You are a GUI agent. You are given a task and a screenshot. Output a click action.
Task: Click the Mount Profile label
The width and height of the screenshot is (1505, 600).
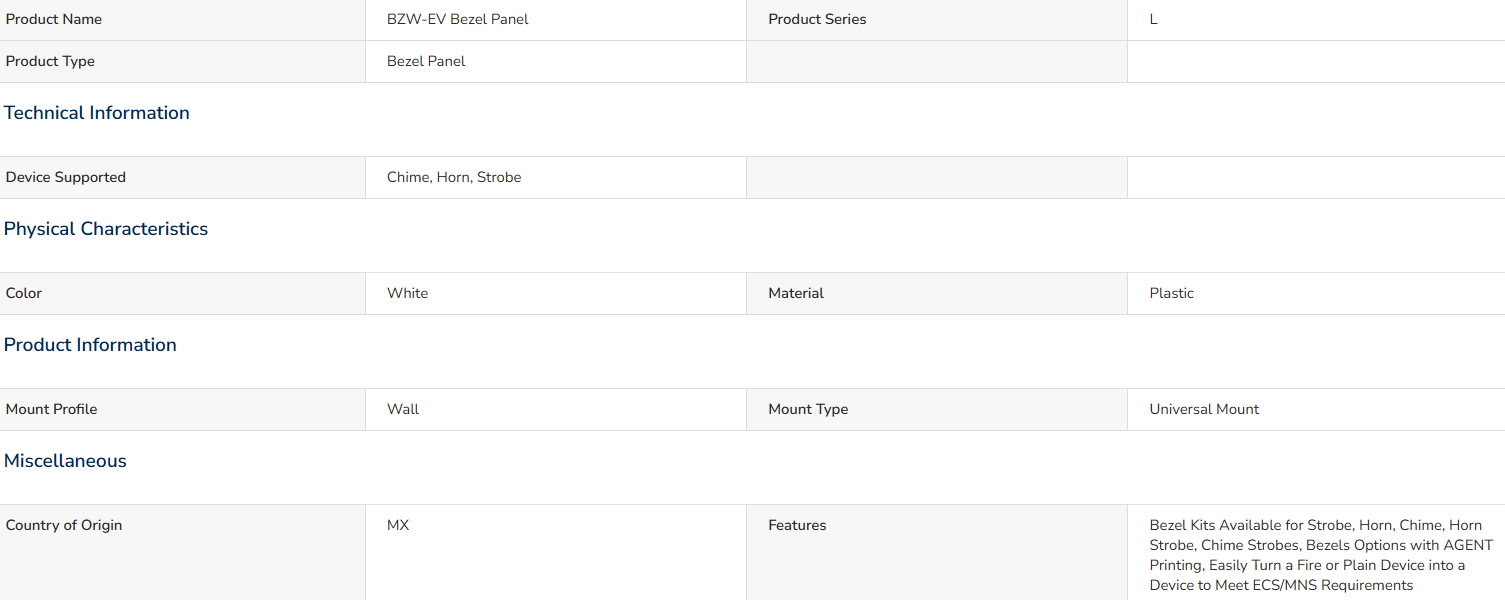tap(52, 409)
